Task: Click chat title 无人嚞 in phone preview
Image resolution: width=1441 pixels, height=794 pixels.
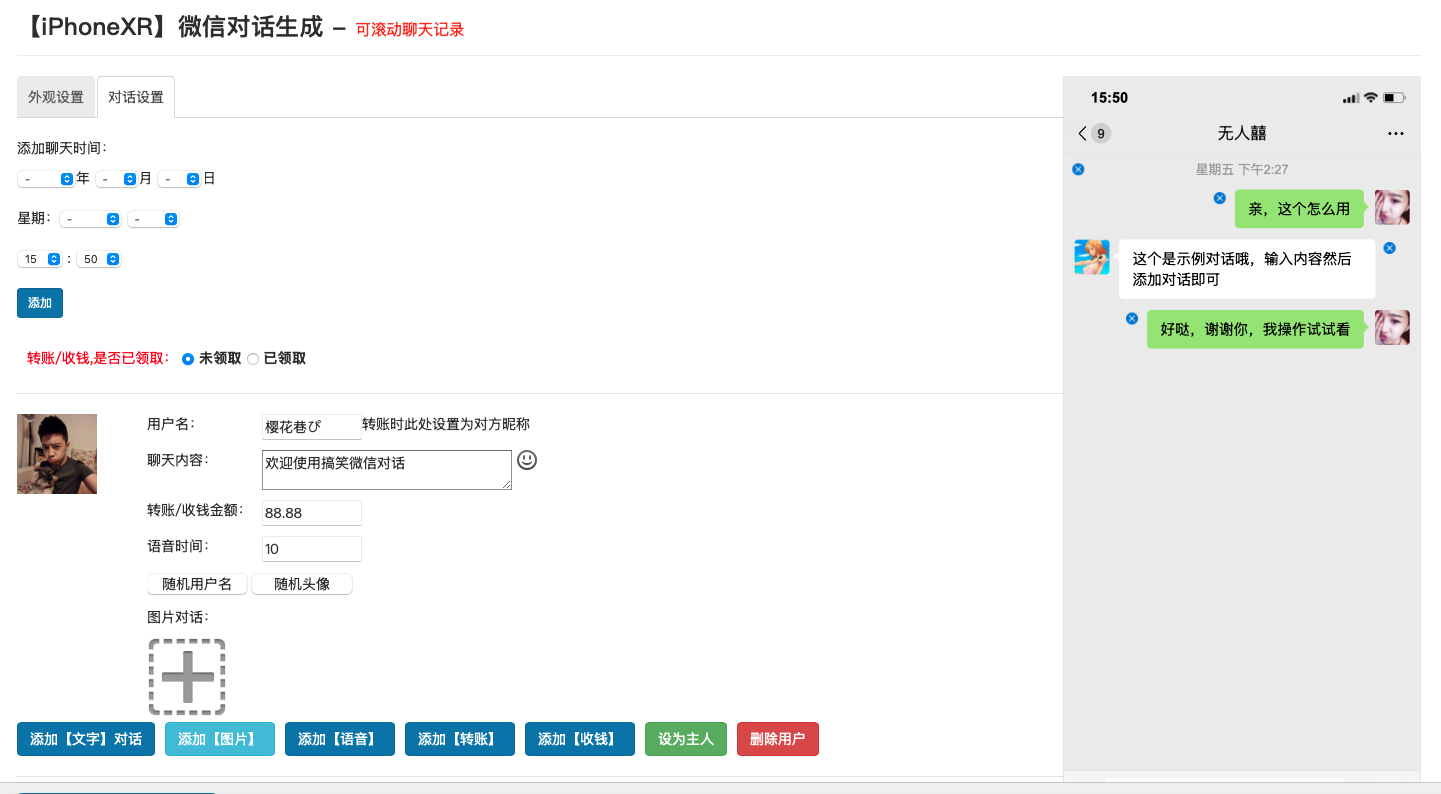Action: click(1242, 133)
